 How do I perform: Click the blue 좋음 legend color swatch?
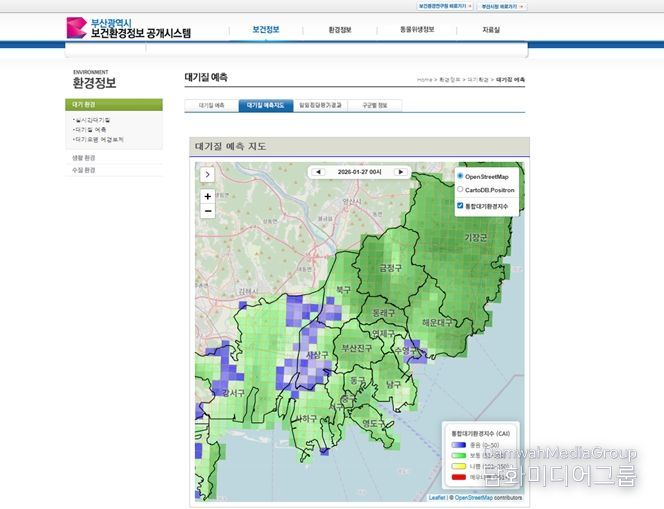(x=457, y=445)
